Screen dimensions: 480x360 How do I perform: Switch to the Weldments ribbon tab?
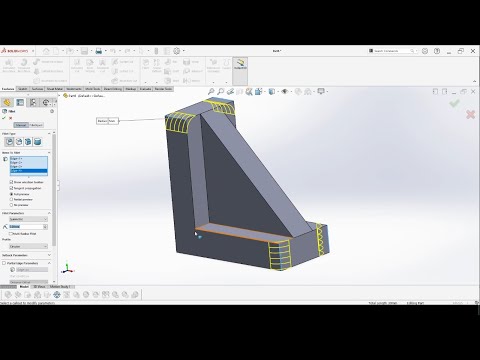pos(74,89)
